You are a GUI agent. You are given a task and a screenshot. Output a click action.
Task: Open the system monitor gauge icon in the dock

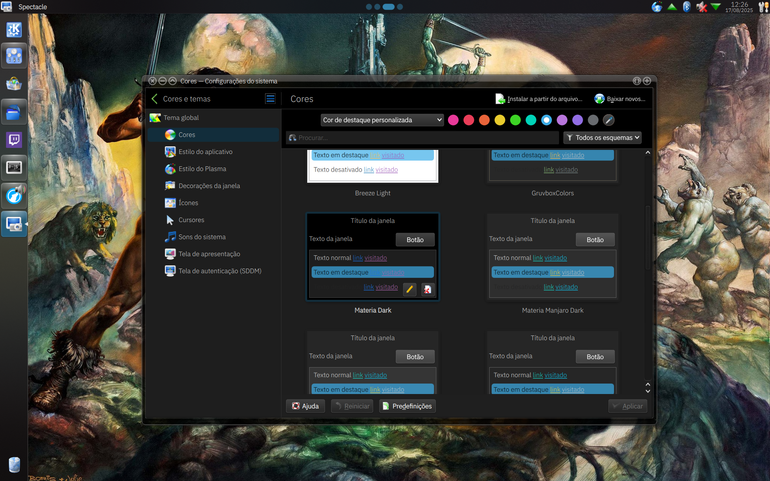click(x=14, y=56)
